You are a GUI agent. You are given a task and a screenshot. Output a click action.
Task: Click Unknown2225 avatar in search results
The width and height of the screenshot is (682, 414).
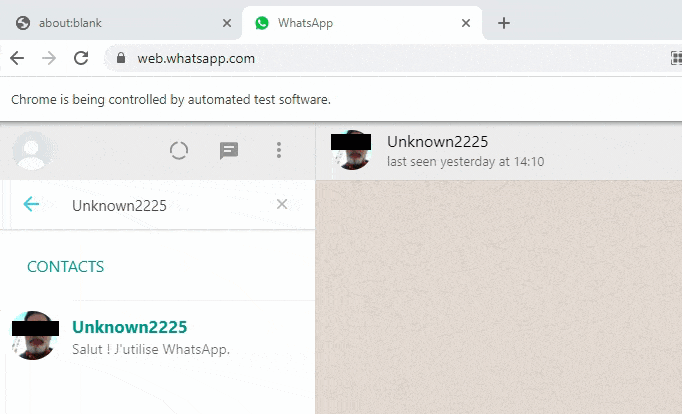[34, 336]
